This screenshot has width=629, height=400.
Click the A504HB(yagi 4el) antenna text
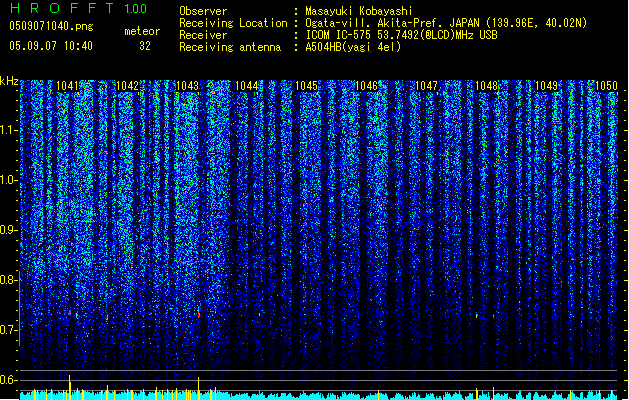tap(353, 47)
